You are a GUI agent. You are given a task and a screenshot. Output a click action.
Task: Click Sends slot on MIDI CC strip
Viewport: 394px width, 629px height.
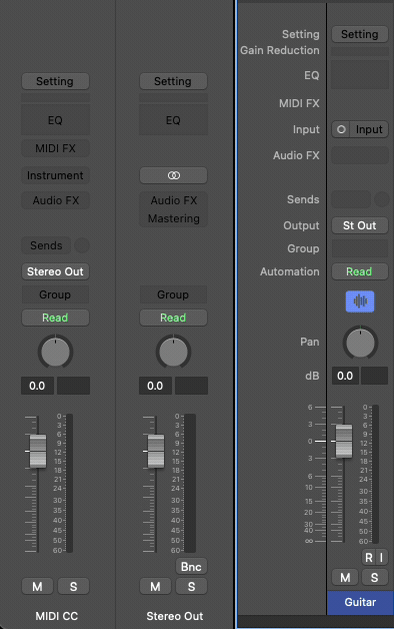[x=46, y=246]
